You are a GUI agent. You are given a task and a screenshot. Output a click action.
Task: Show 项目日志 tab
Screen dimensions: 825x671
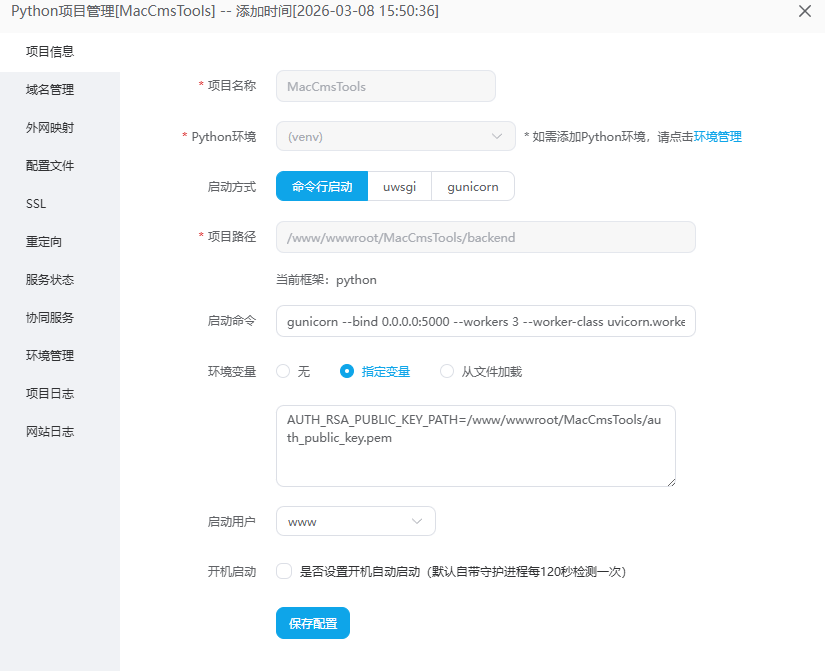pos(50,394)
